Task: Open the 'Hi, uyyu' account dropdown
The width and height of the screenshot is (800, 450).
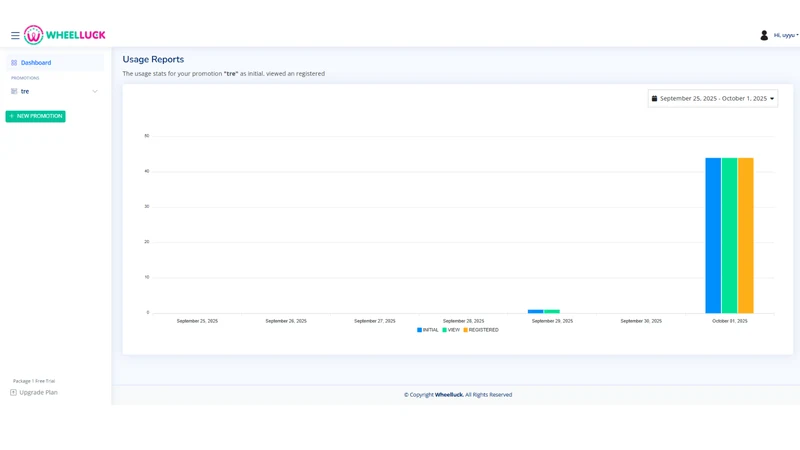Action: point(786,35)
